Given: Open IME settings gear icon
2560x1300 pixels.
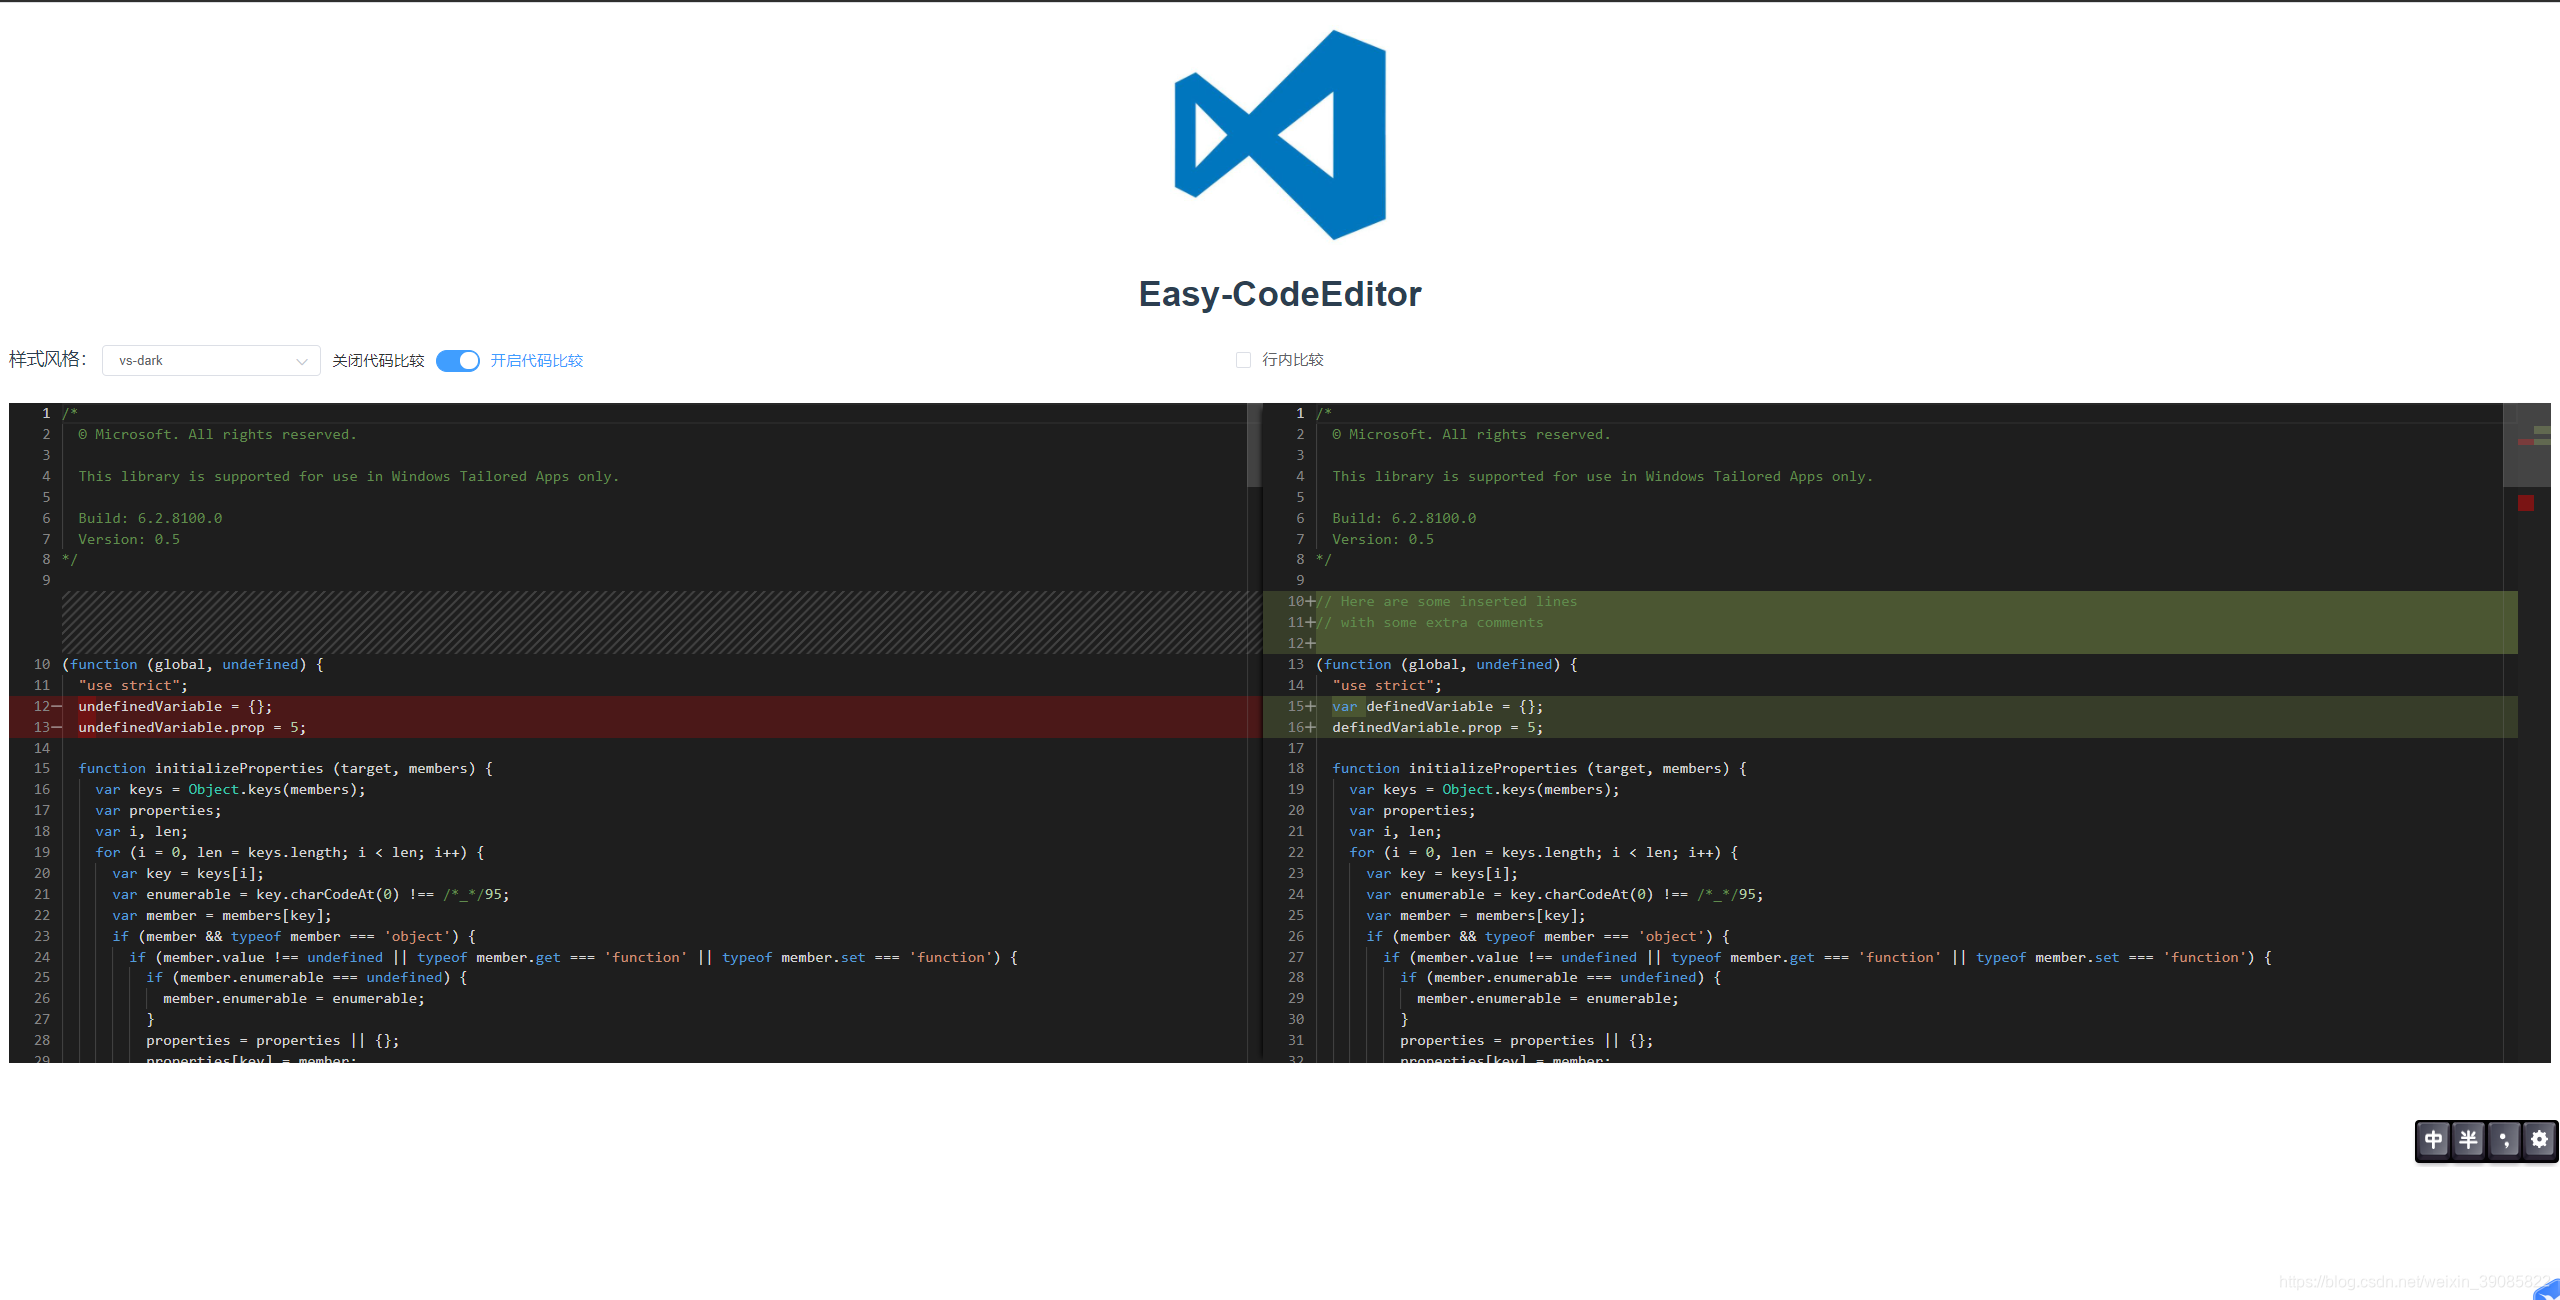Looking at the screenshot, I should (2539, 1140).
